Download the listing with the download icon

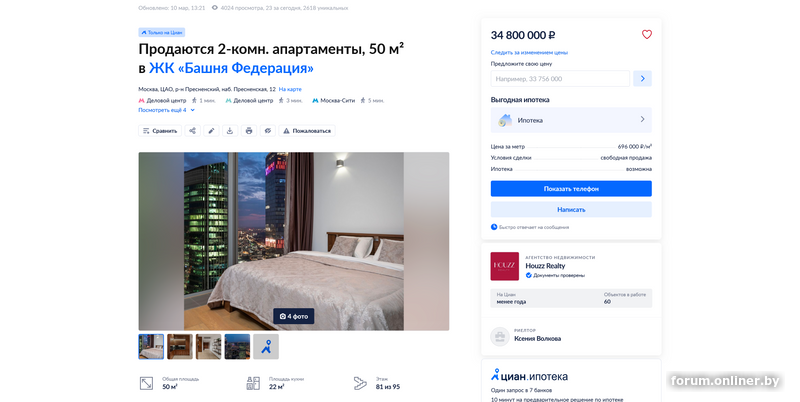click(x=230, y=131)
